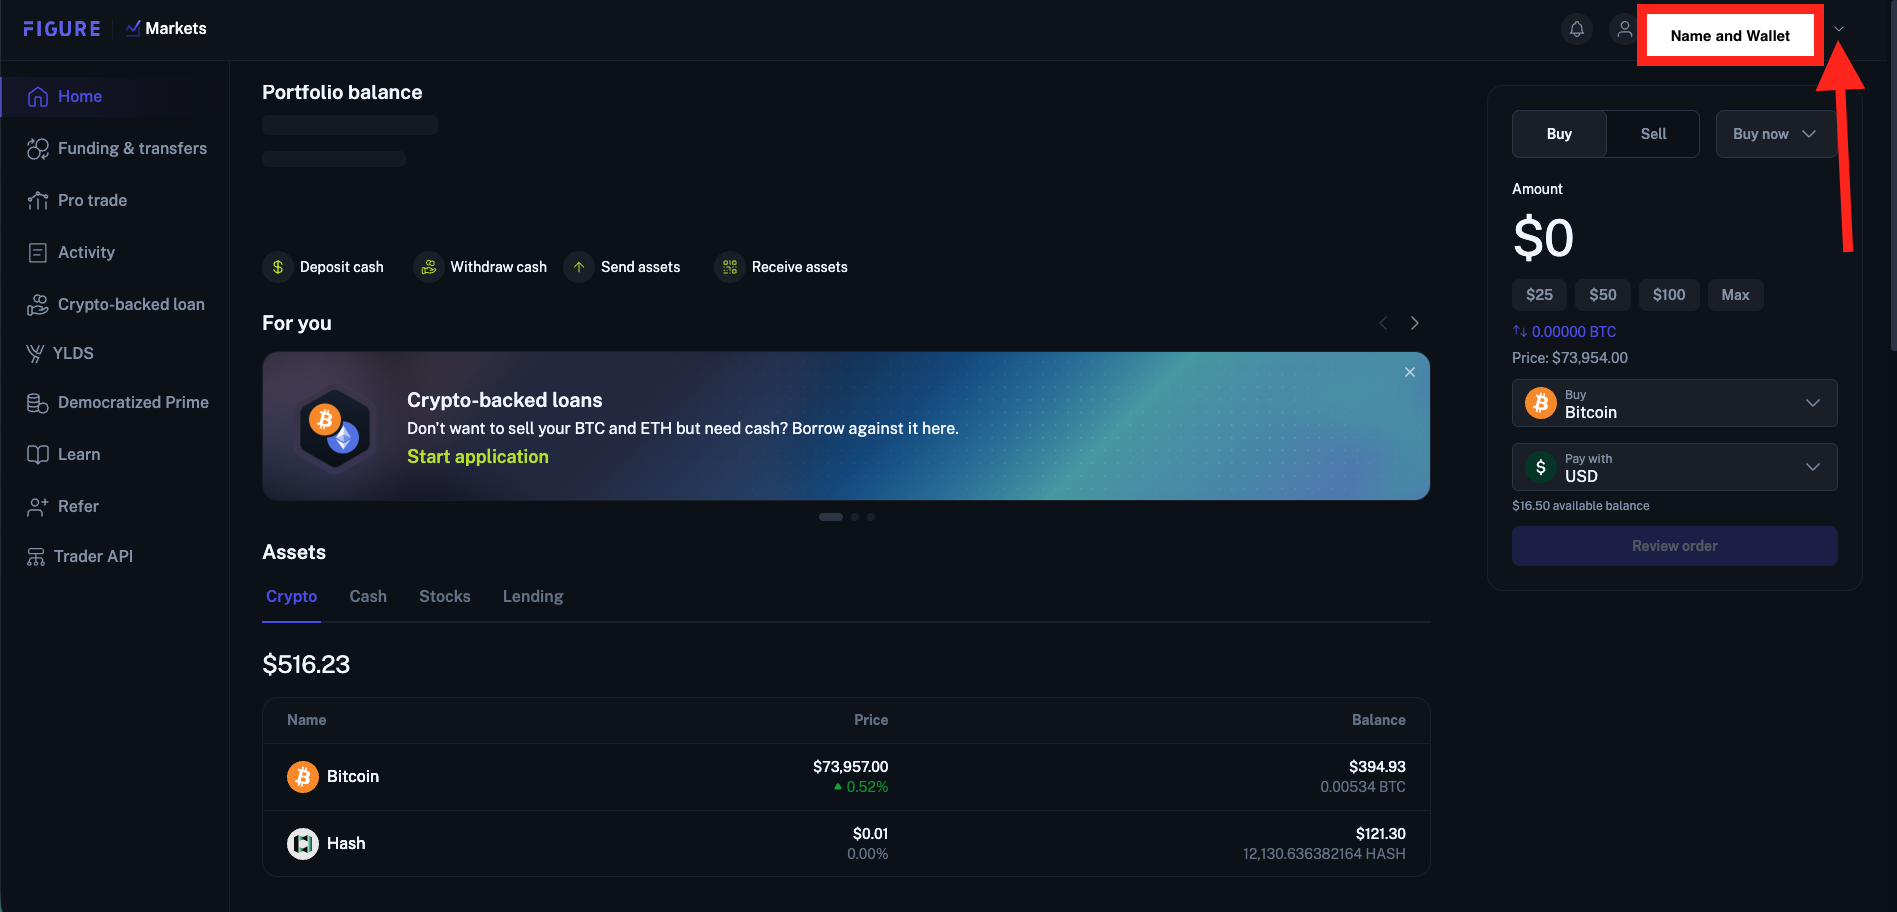The image size is (1897, 912).
Task: Open the Pay with USD selector
Action: point(1675,467)
